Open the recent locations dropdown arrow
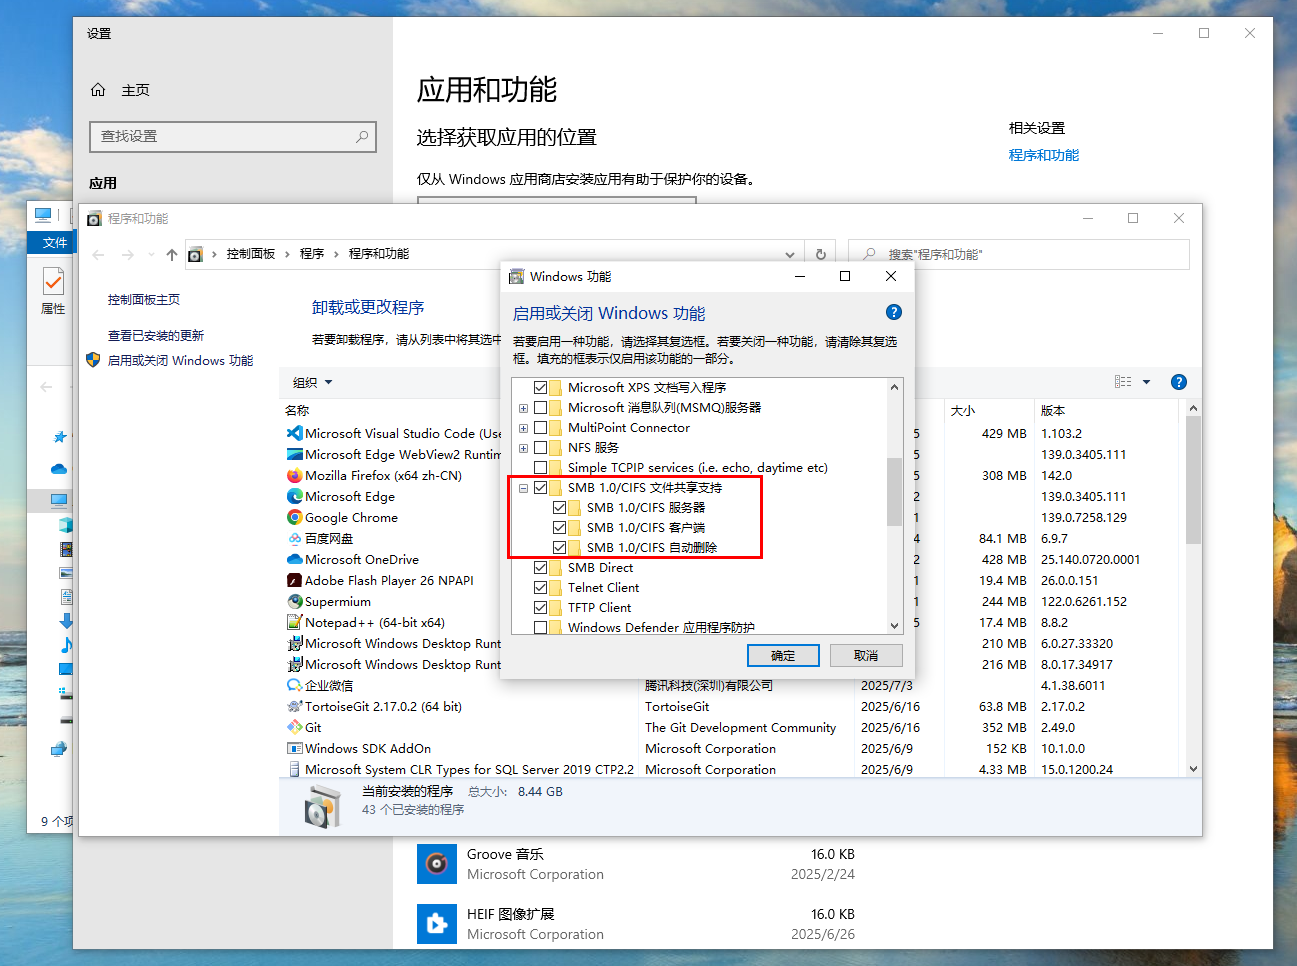Screen dimensions: 1297x966 pyautogui.click(x=150, y=254)
